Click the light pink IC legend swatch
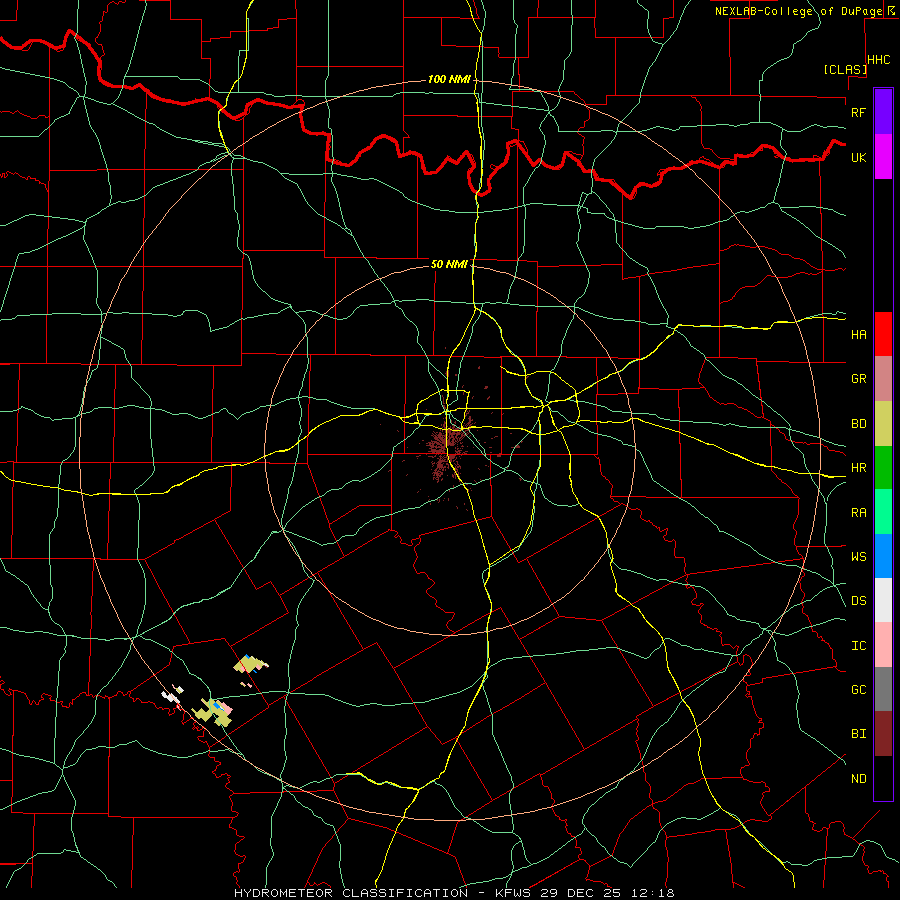Screen dimensions: 900x900 (x=883, y=645)
